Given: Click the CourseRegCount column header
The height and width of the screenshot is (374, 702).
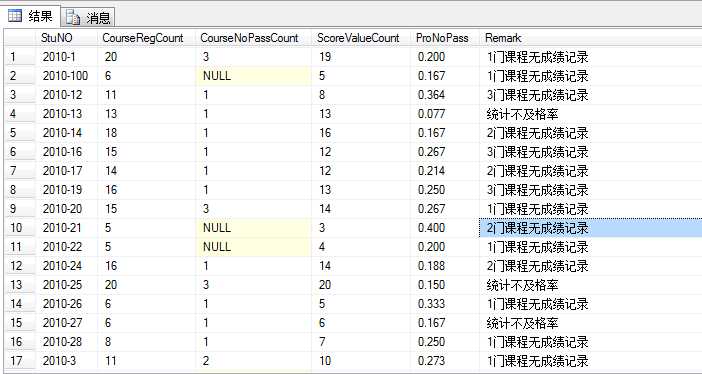Looking at the screenshot, I should pos(147,38).
